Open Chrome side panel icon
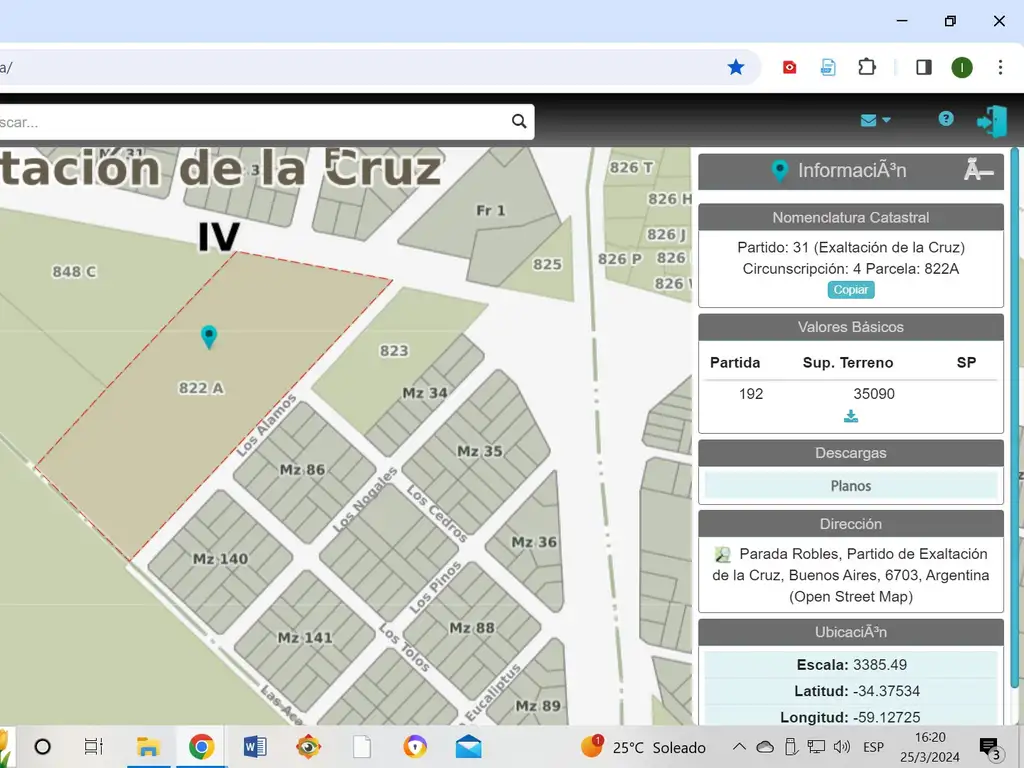 [x=924, y=67]
